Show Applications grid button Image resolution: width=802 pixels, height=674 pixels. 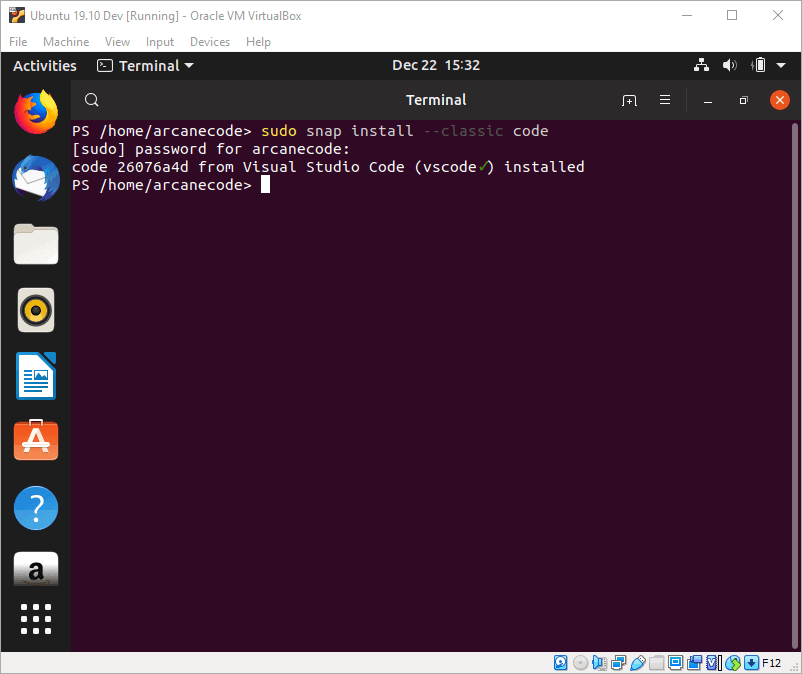(36, 619)
